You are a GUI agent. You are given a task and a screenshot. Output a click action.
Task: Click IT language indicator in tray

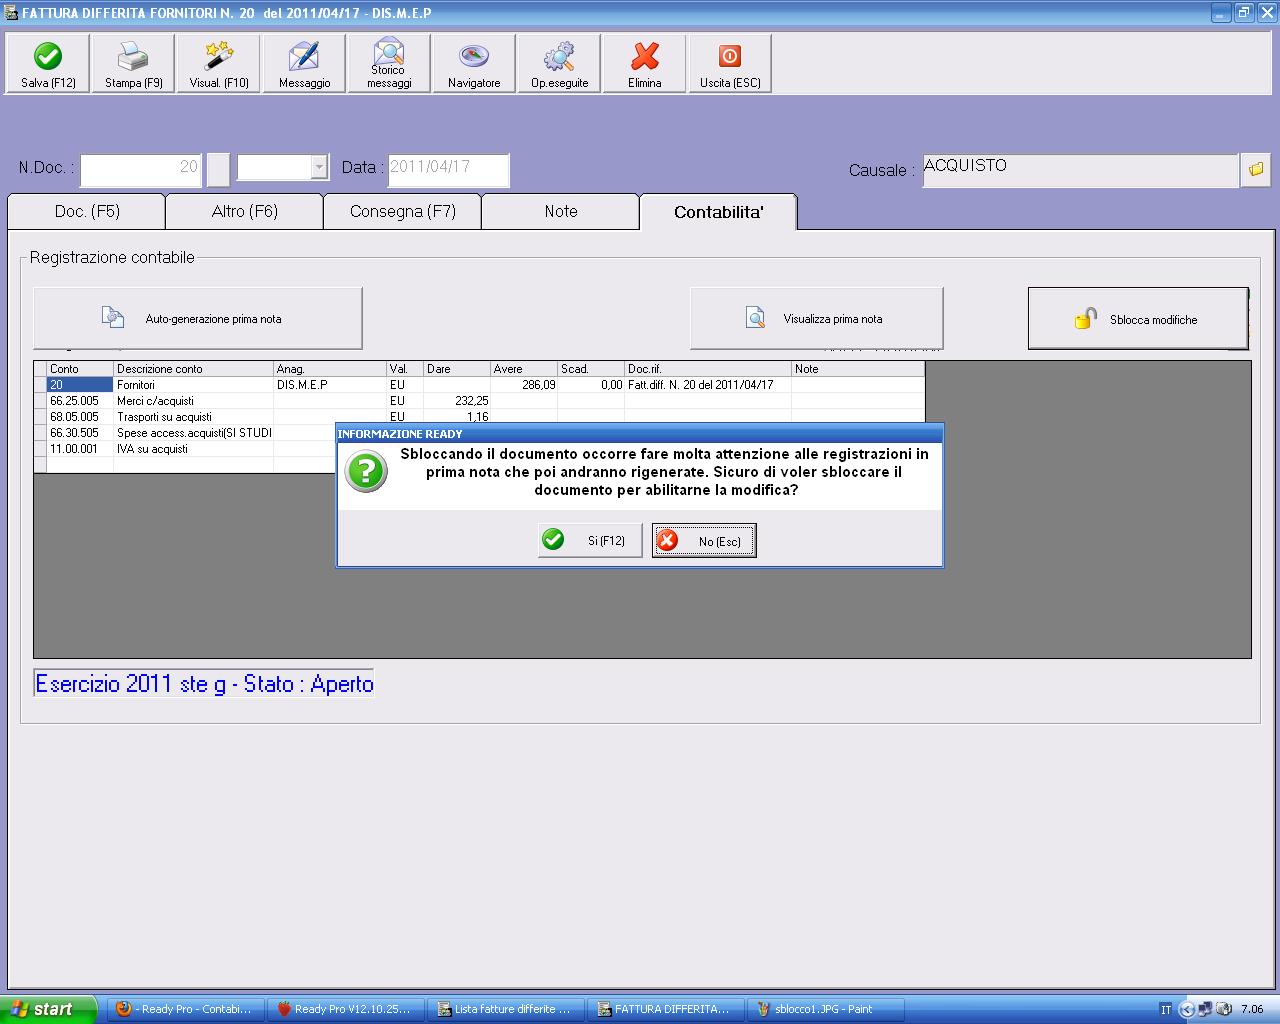[x=1166, y=1010]
